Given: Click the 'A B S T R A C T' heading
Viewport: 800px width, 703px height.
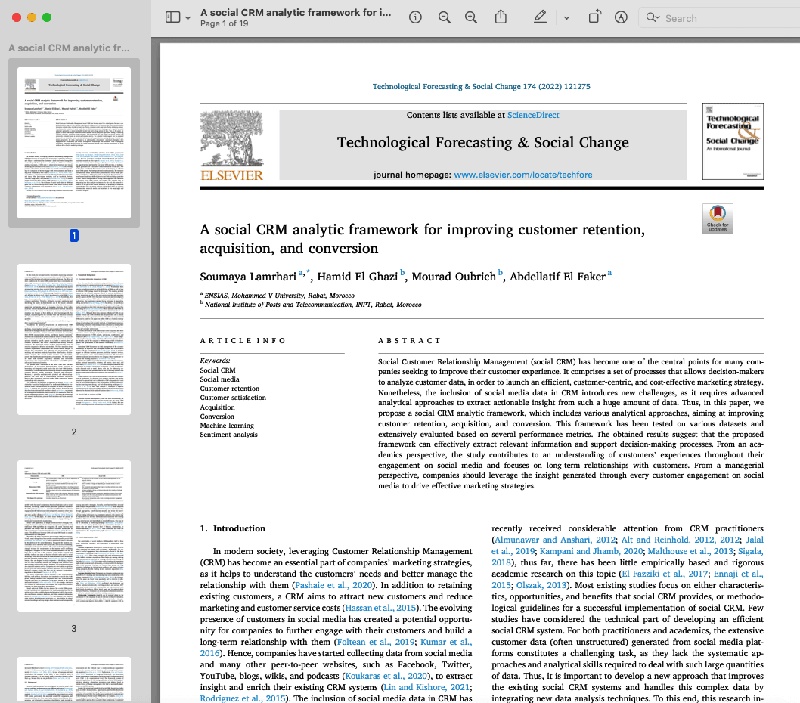Looking at the screenshot, I should 409,340.
